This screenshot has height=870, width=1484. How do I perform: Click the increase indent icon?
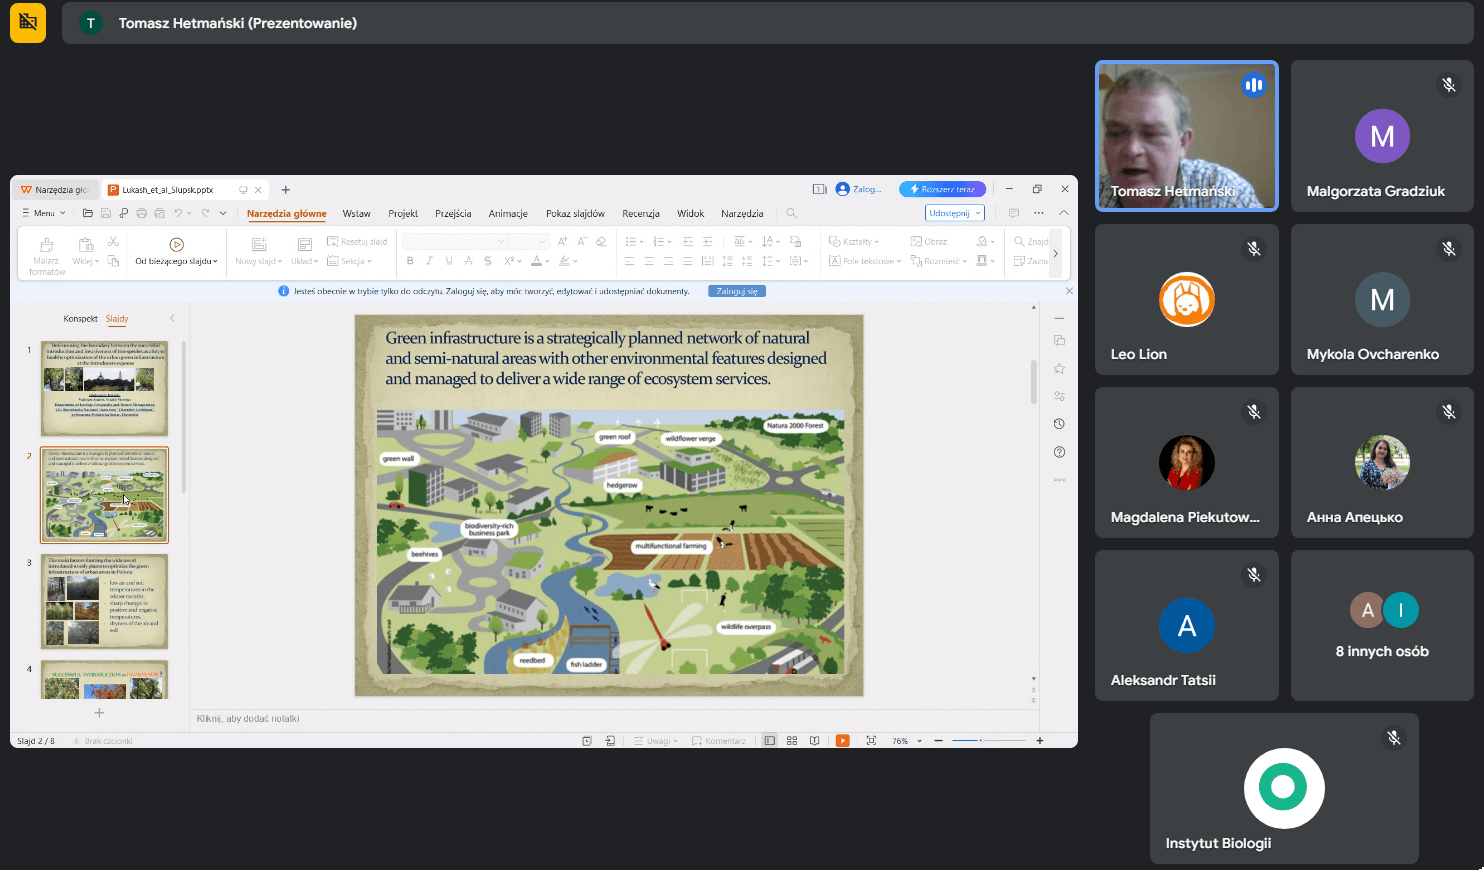point(707,241)
